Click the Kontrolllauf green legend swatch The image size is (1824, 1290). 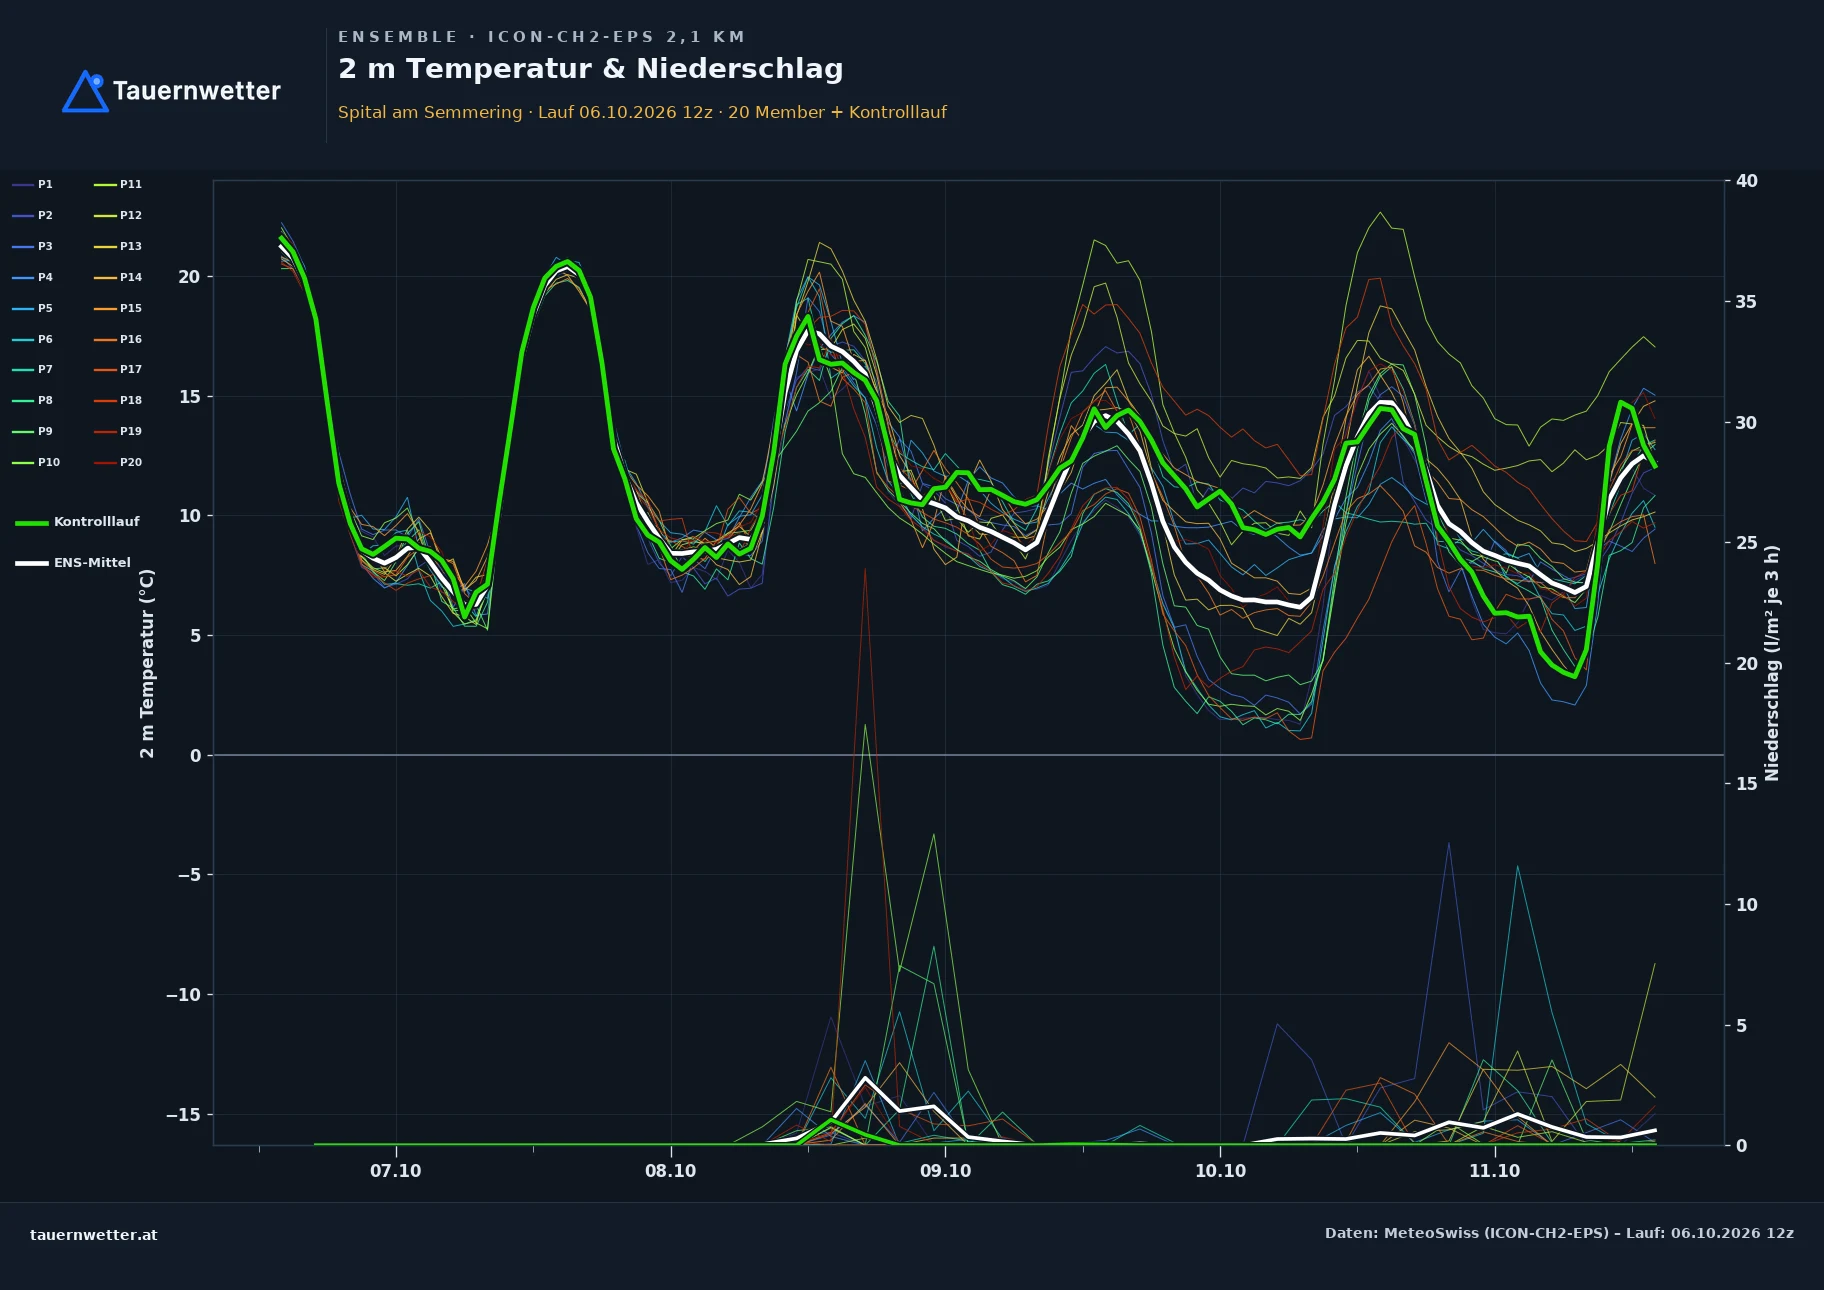coord(32,522)
